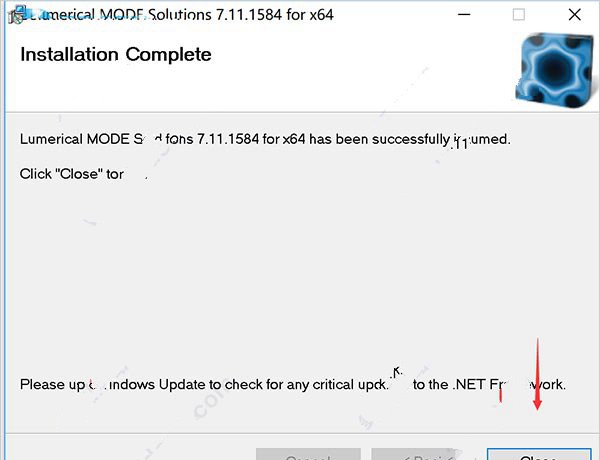Click the Lumerical blue cube logo
Image resolution: width=600 pixels, height=460 pixels.
pos(557,70)
